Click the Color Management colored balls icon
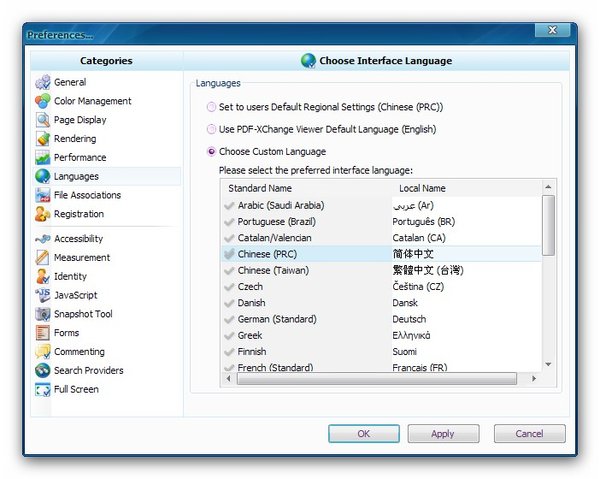This screenshot has width=600, height=479. [x=42, y=101]
